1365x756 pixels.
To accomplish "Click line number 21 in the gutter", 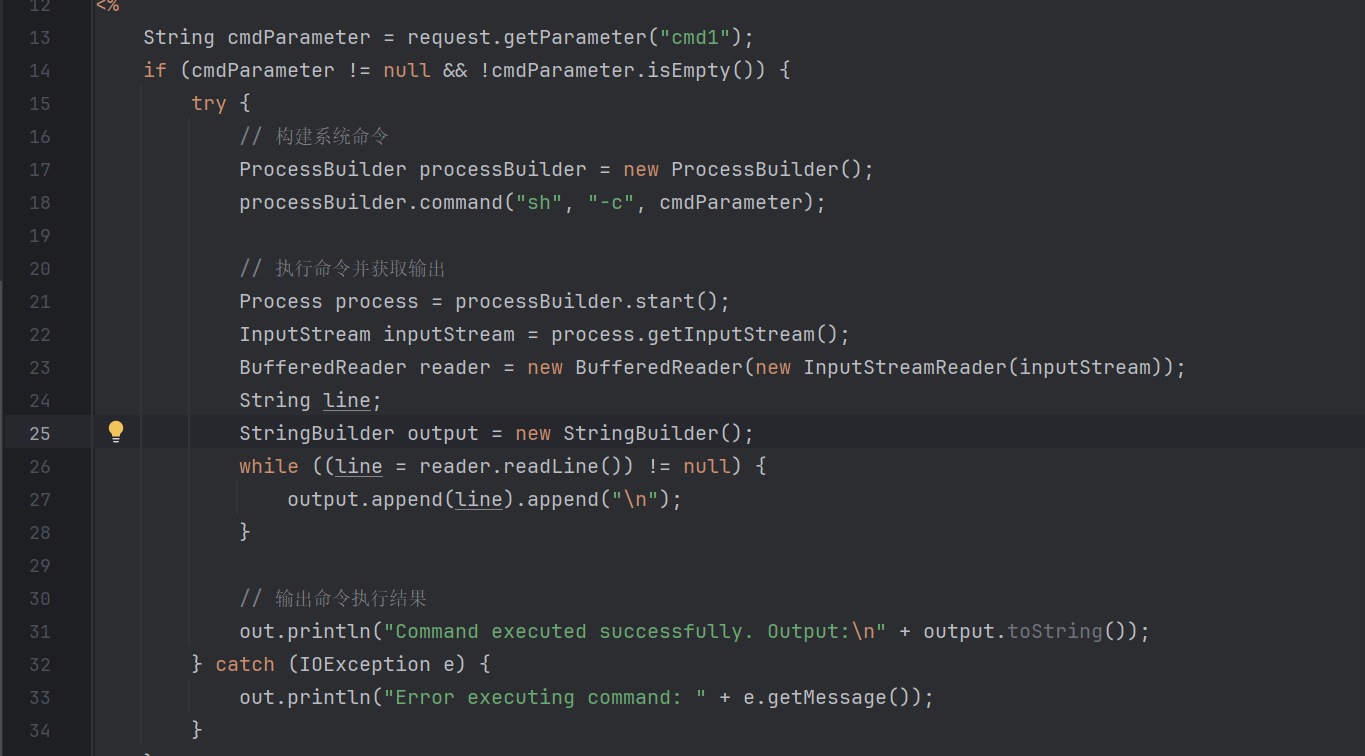I will coord(39,302).
